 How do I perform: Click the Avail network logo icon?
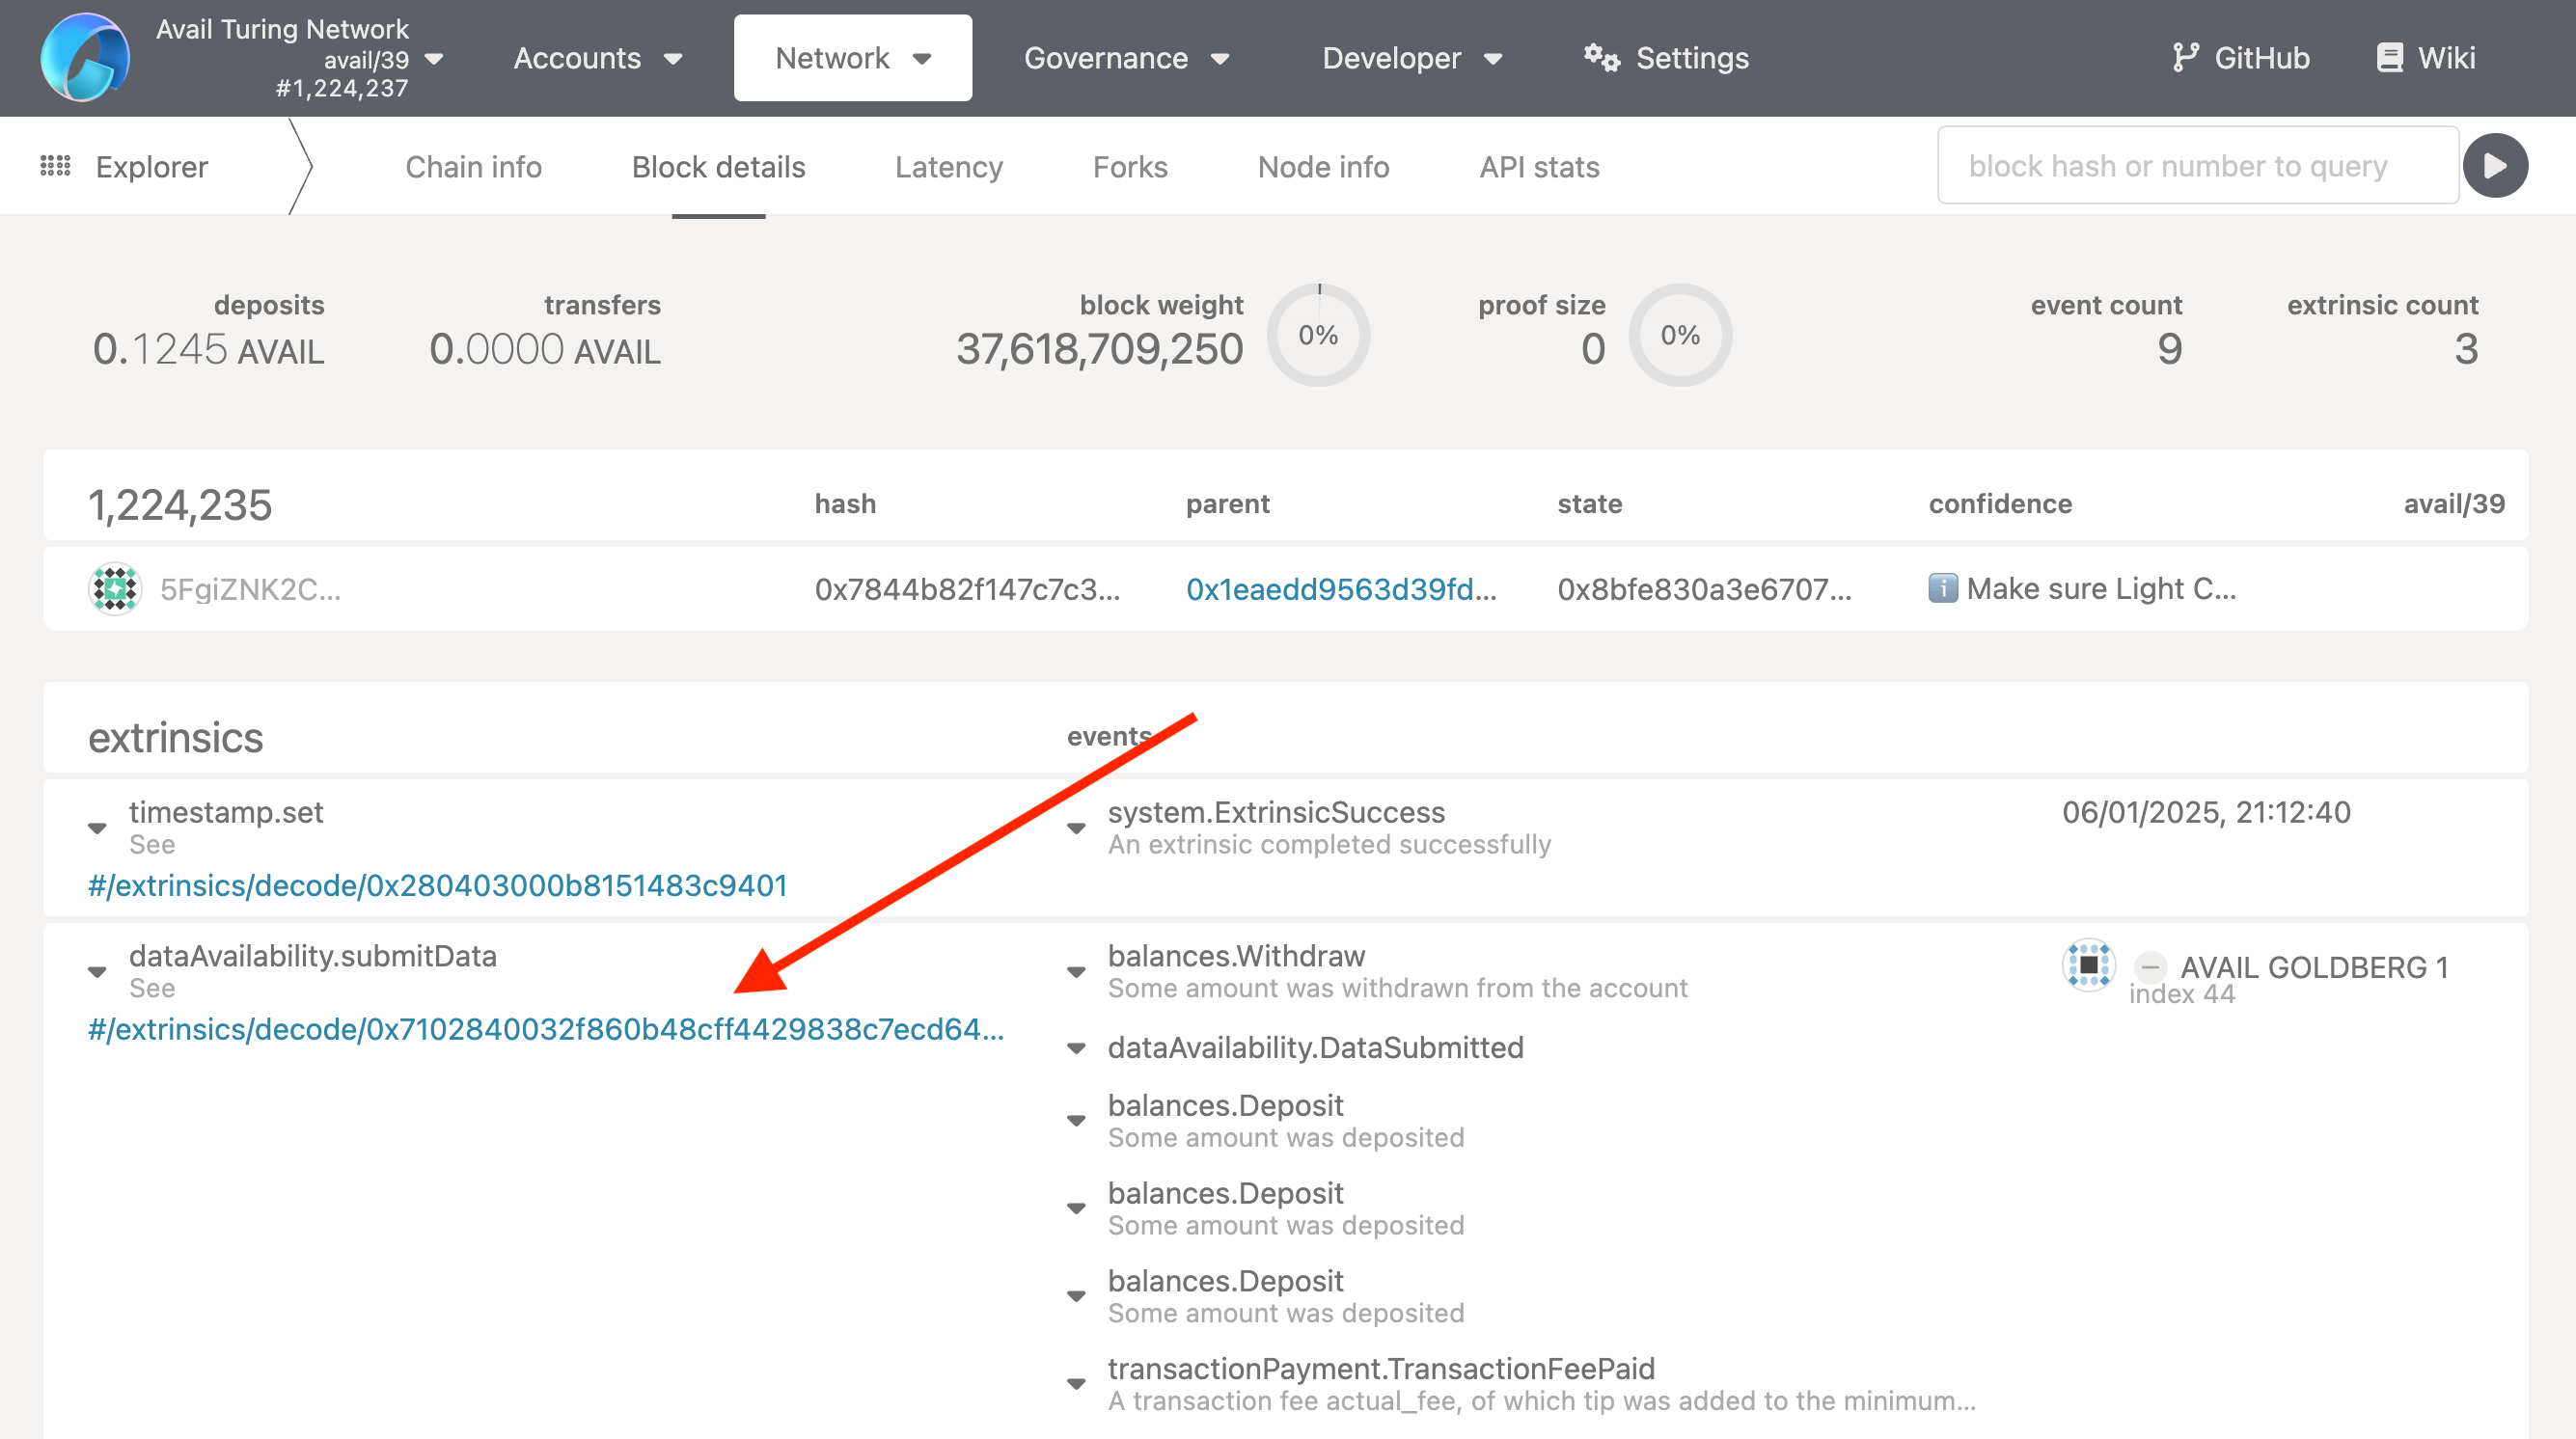tap(84, 57)
